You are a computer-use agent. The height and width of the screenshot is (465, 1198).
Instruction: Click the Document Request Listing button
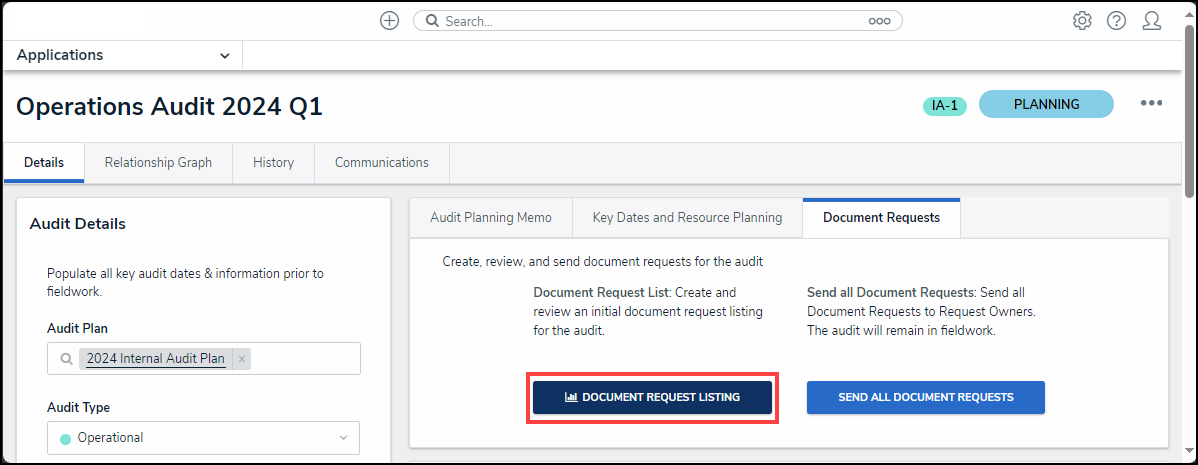coord(652,397)
